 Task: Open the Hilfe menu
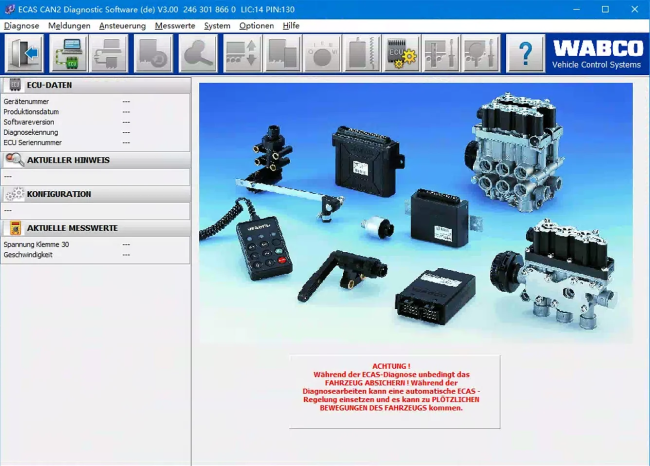[291, 25]
